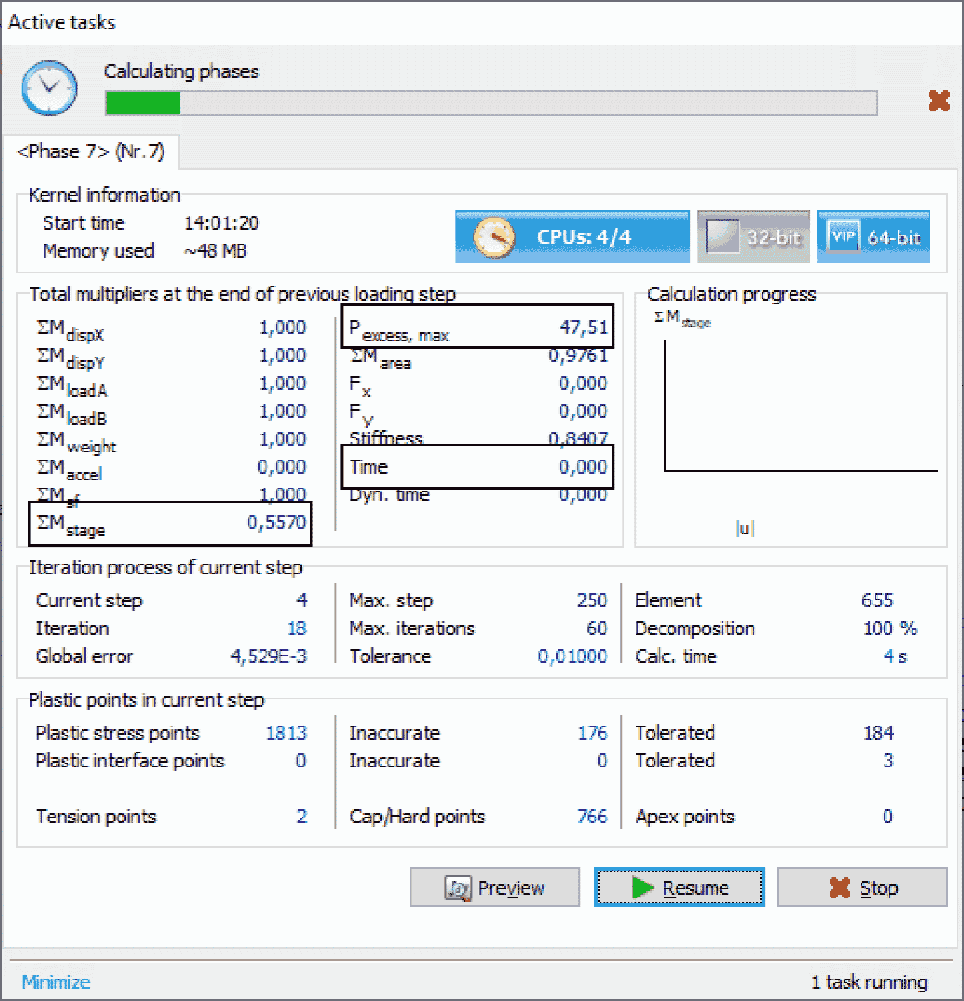Click the ΣMarea value 0,9761
This screenshot has height=1001, width=964.
pos(578,356)
